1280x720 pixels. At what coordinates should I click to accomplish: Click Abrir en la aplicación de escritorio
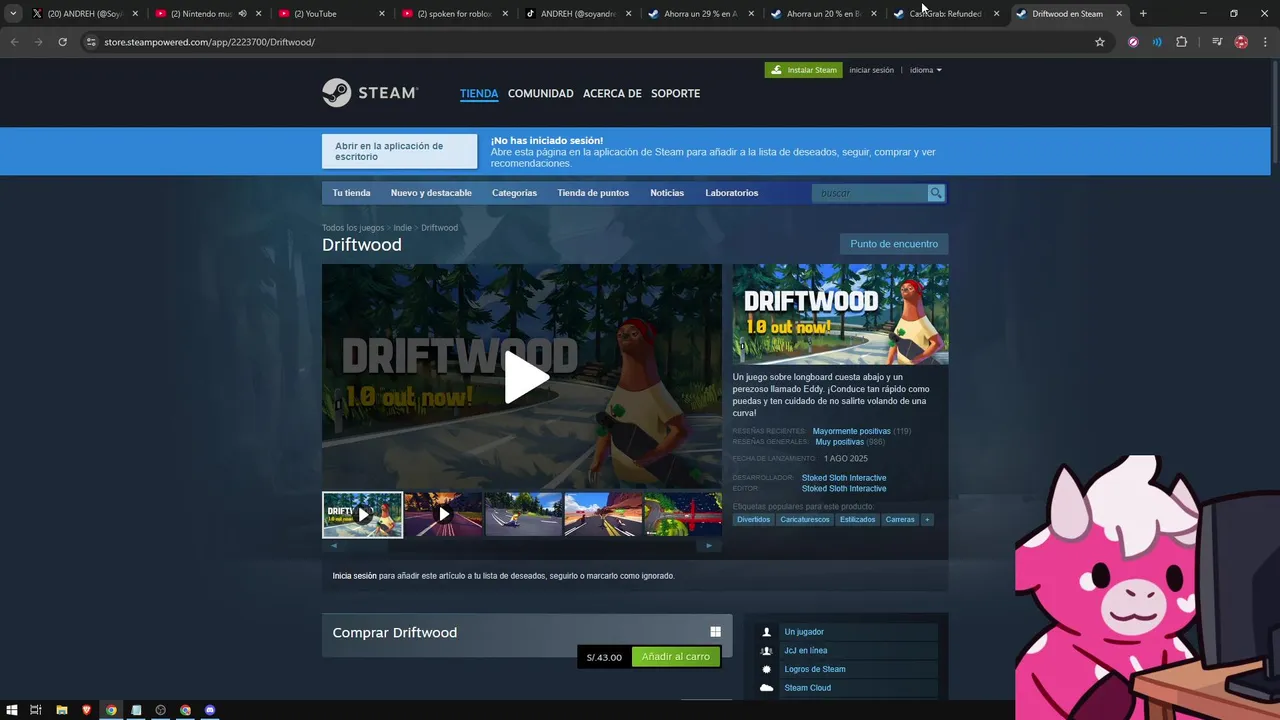(399, 151)
